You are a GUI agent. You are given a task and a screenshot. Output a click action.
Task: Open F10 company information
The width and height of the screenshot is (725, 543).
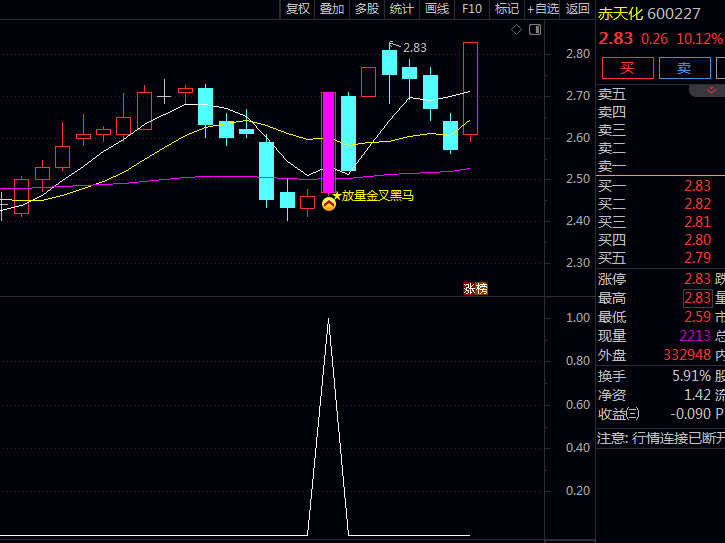tap(472, 9)
